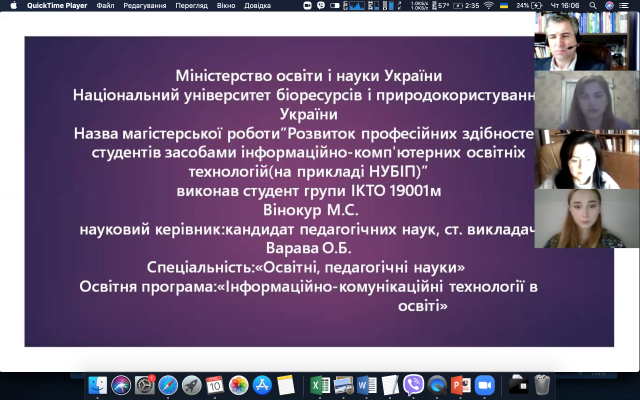Screen dimensions: 640x400
Task: Select video thumbnail of man with headset
Action: [587, 41]
